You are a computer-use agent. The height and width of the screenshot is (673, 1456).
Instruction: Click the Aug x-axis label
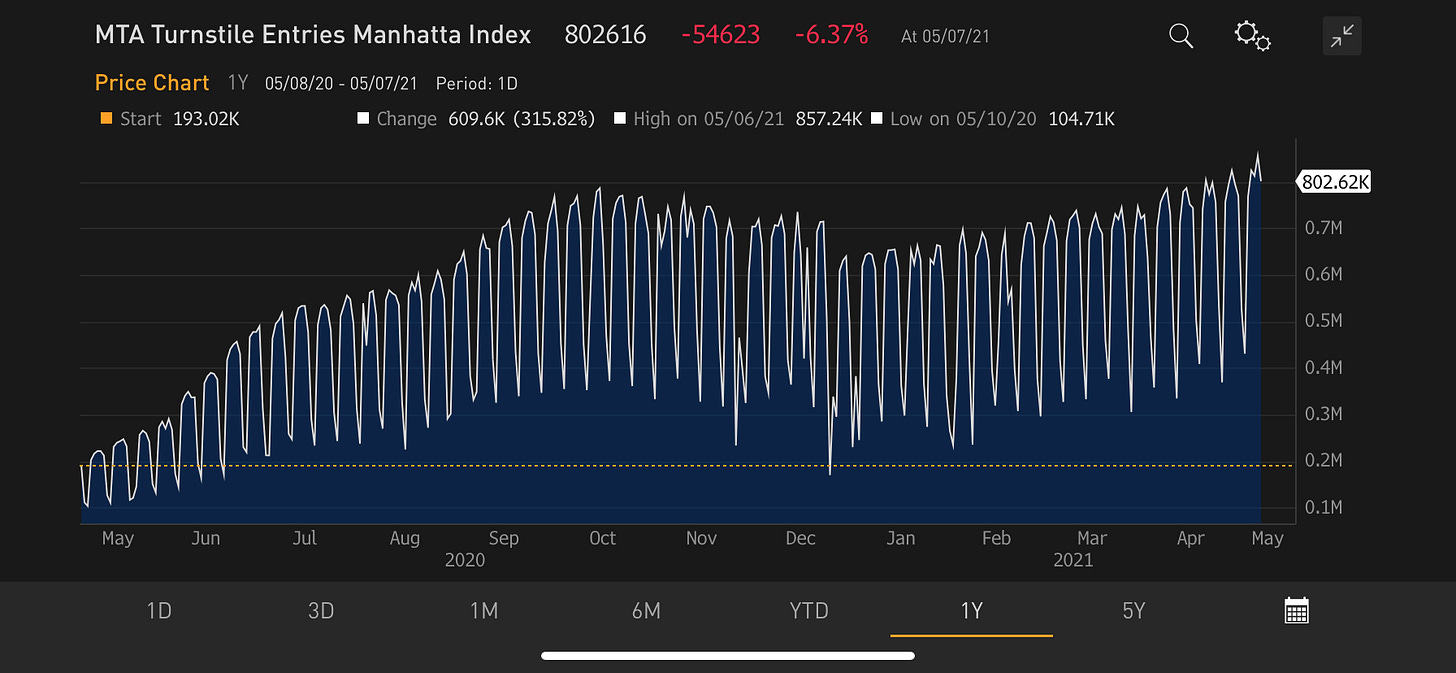pos(404,538)
